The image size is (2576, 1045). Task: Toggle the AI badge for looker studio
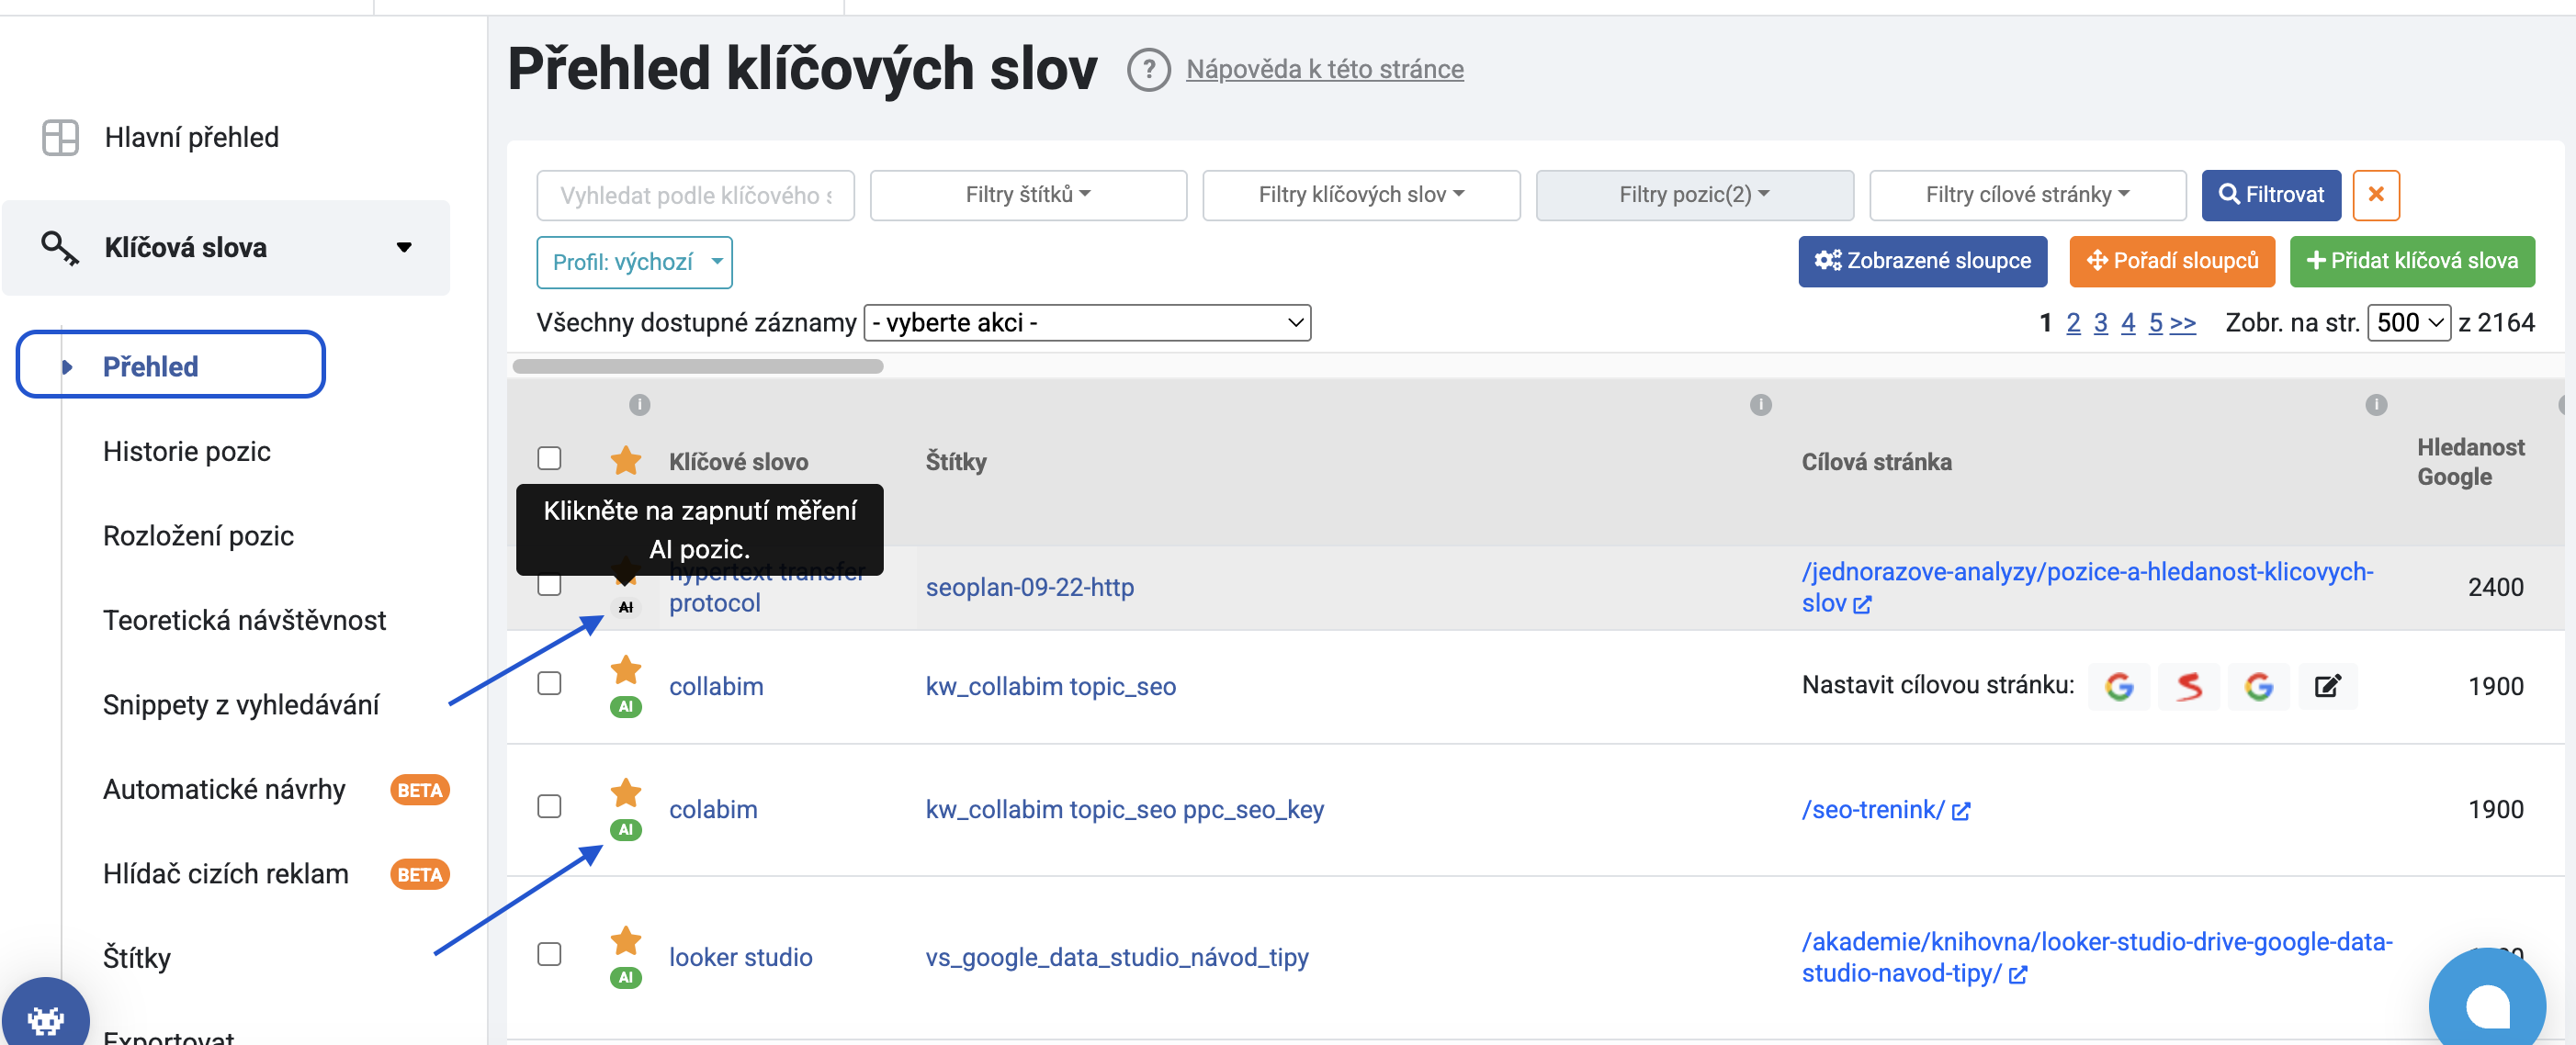(x=626, y=977)
